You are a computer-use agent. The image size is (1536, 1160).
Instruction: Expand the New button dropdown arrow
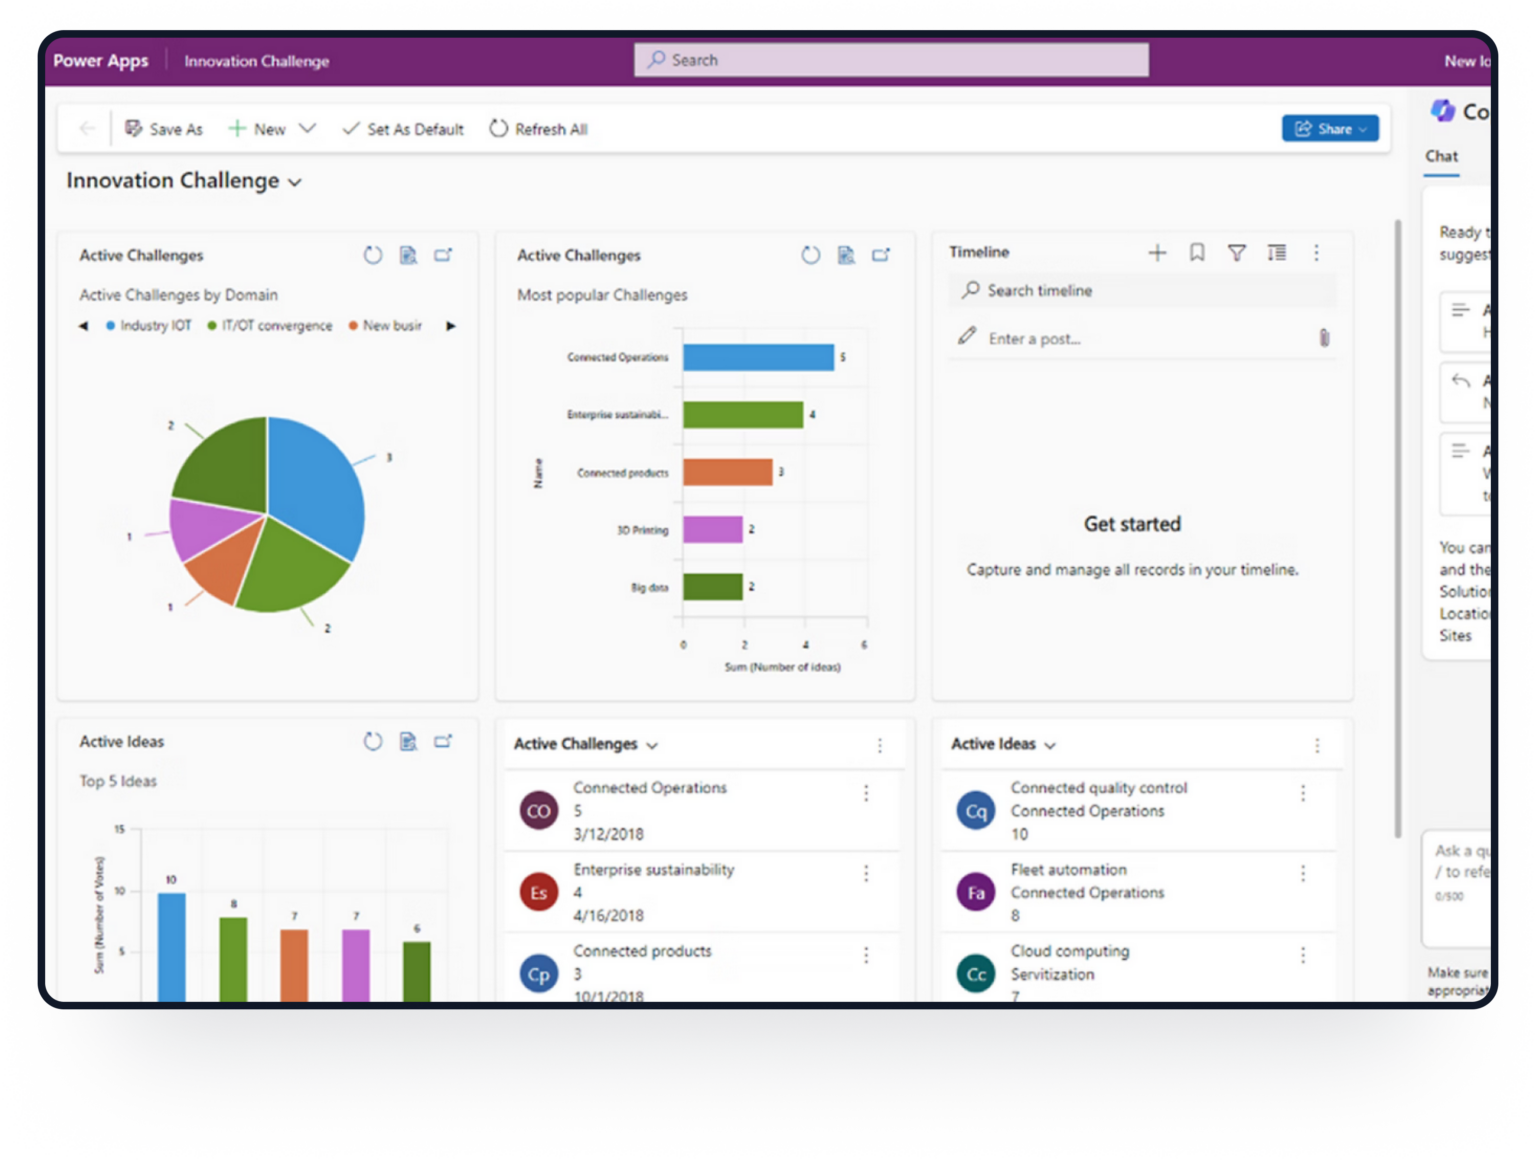pyautogui.click(x=308, y=128)
